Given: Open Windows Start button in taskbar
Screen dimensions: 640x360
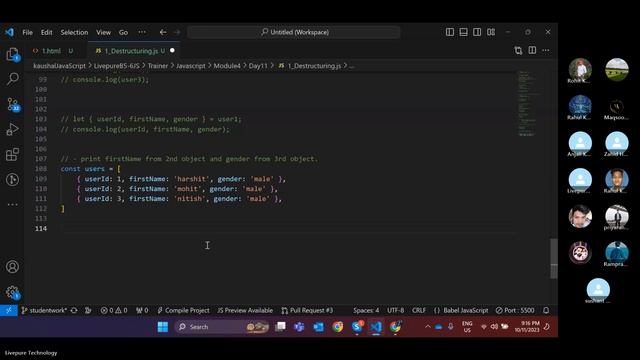Looking at the screenshot, I should tap(163, 327).
